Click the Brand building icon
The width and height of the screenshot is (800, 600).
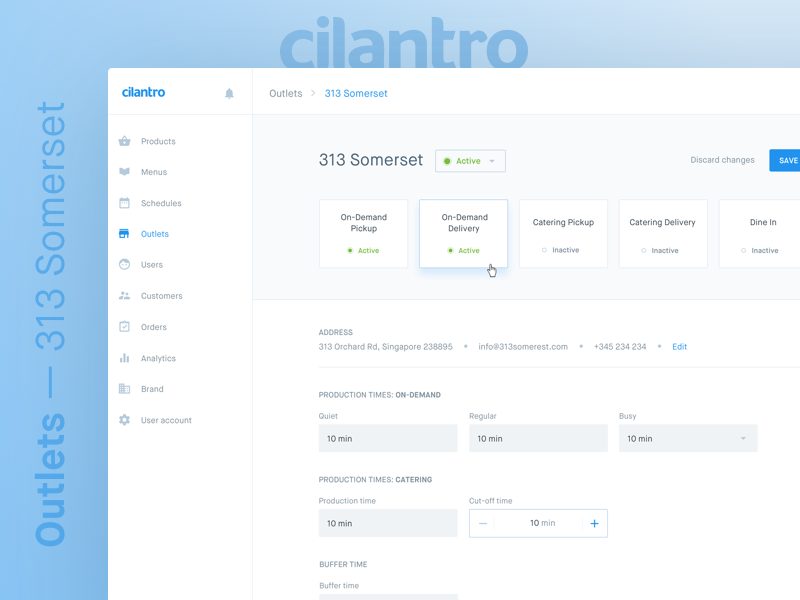(x=124, y=389)
